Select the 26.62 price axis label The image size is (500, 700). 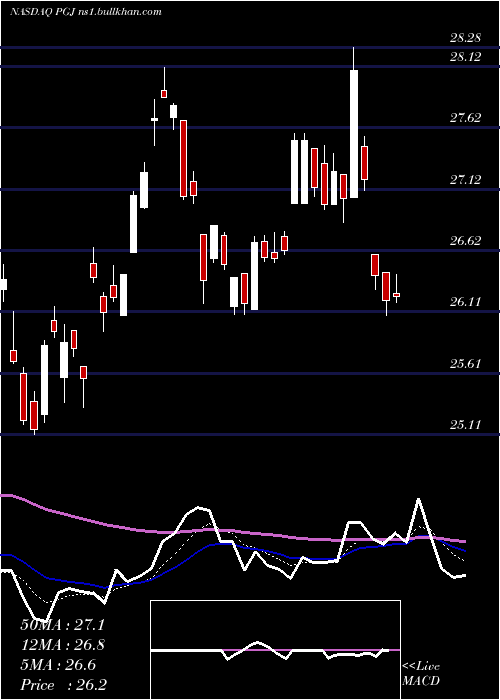pyautogui.click(x=465, y=241)
